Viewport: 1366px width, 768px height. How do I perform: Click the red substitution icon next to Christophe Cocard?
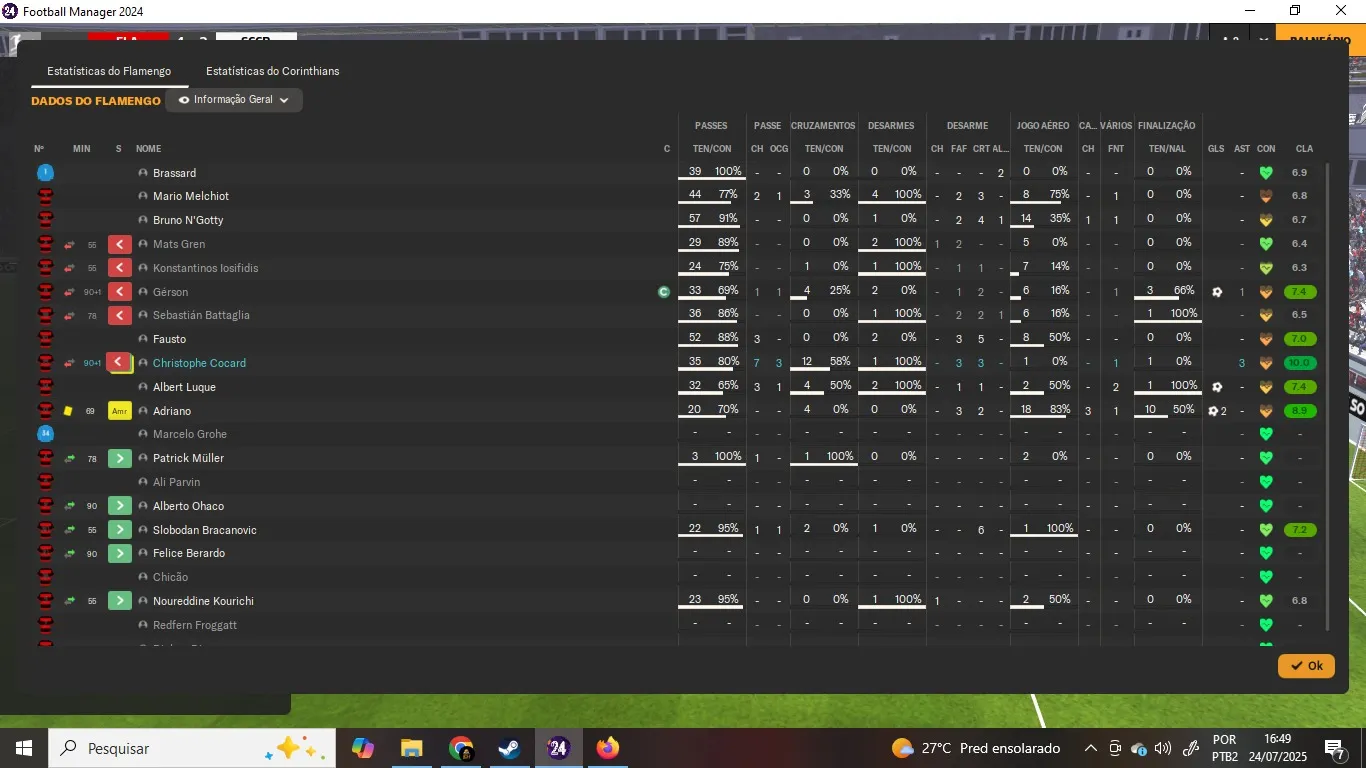[x=120, y=363]
